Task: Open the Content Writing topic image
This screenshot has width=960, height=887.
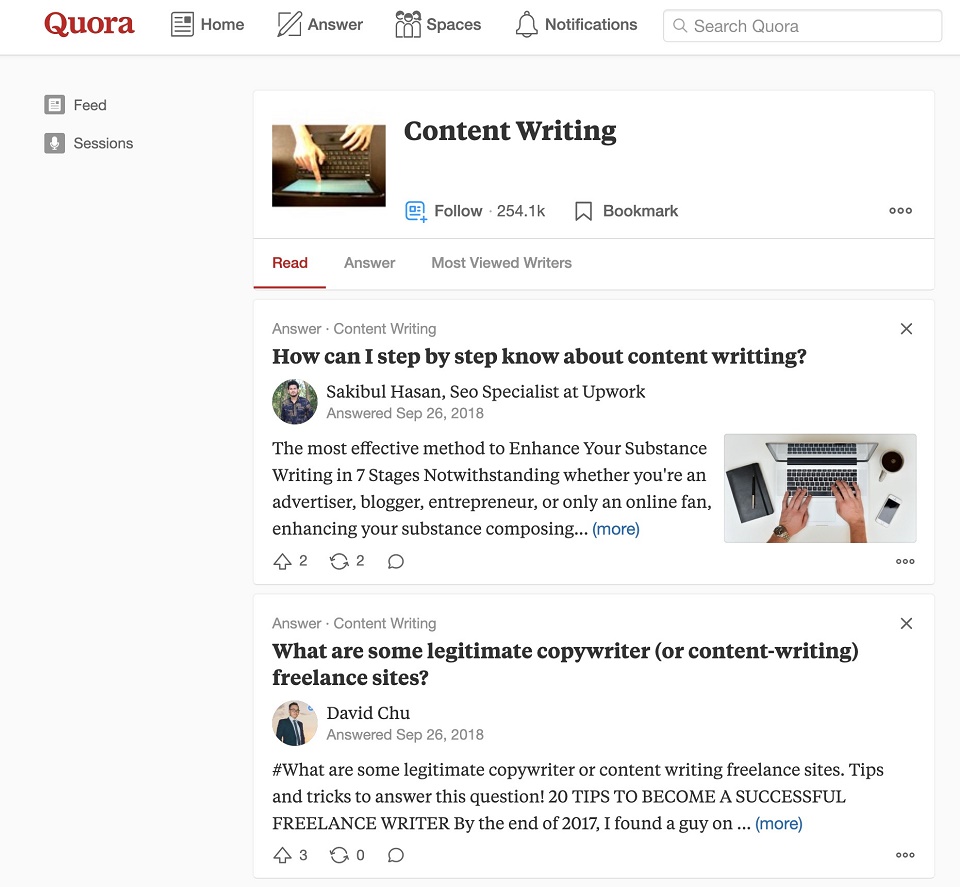Action: pyautogui.click(x=329, y=166)
